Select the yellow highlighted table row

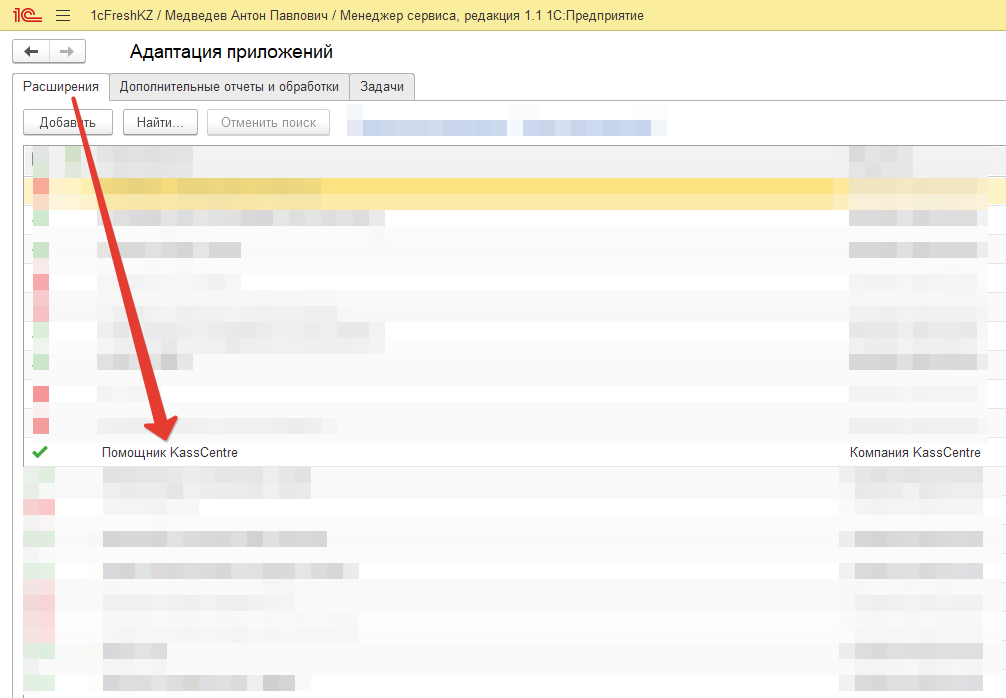click(500, 187)
